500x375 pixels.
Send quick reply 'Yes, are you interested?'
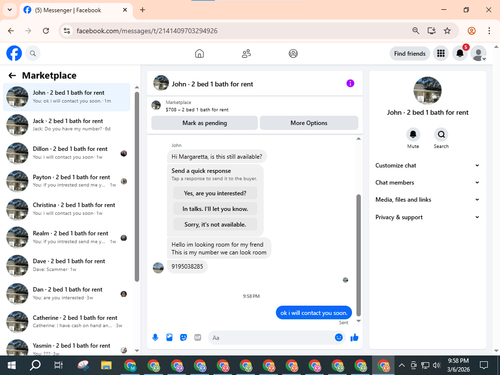pos(215,193)
